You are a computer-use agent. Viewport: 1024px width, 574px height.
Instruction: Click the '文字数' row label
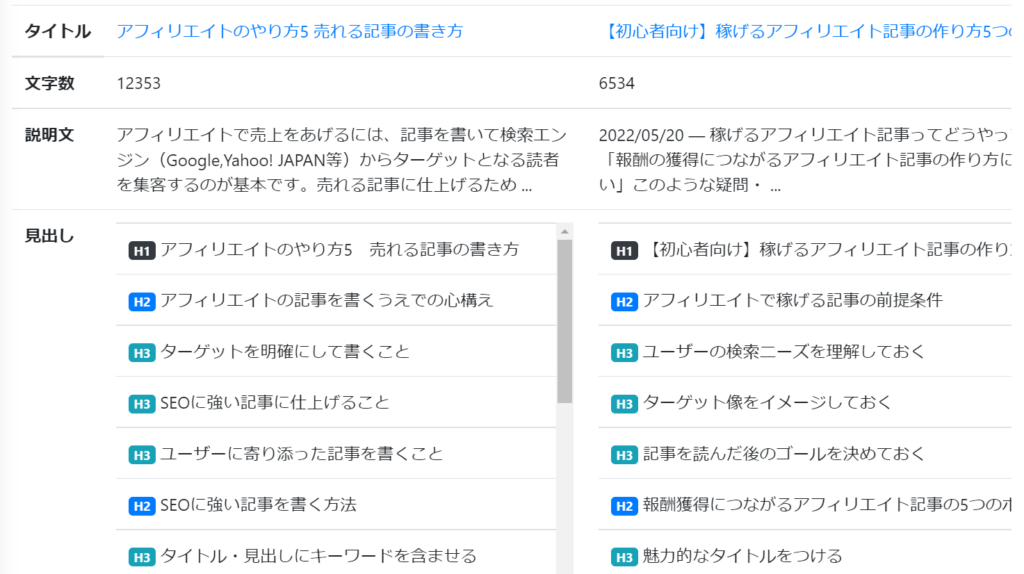click(x=50, y=84)
